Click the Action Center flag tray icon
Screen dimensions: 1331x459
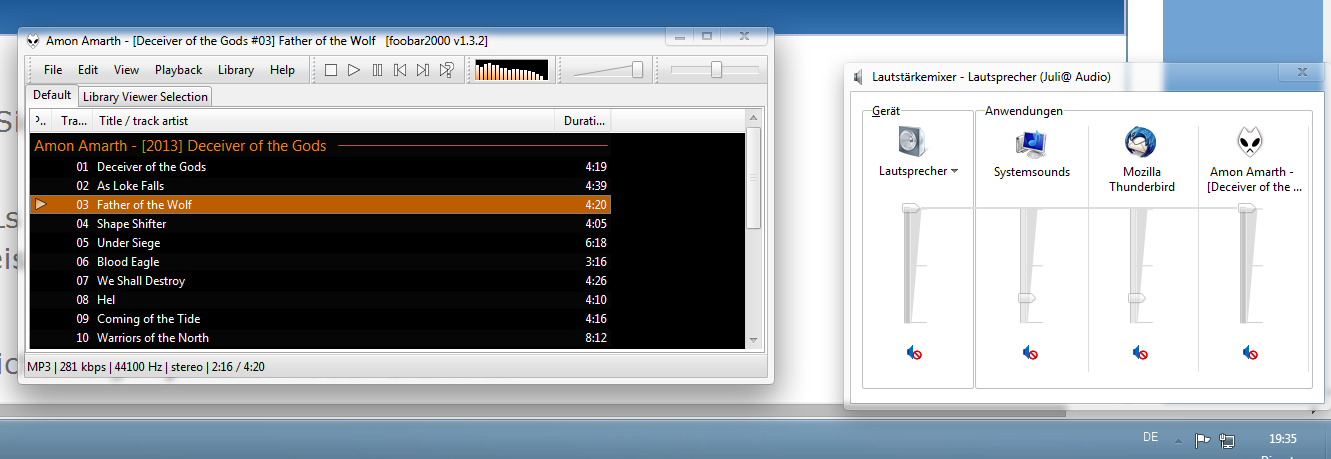tap(1204, 439)
